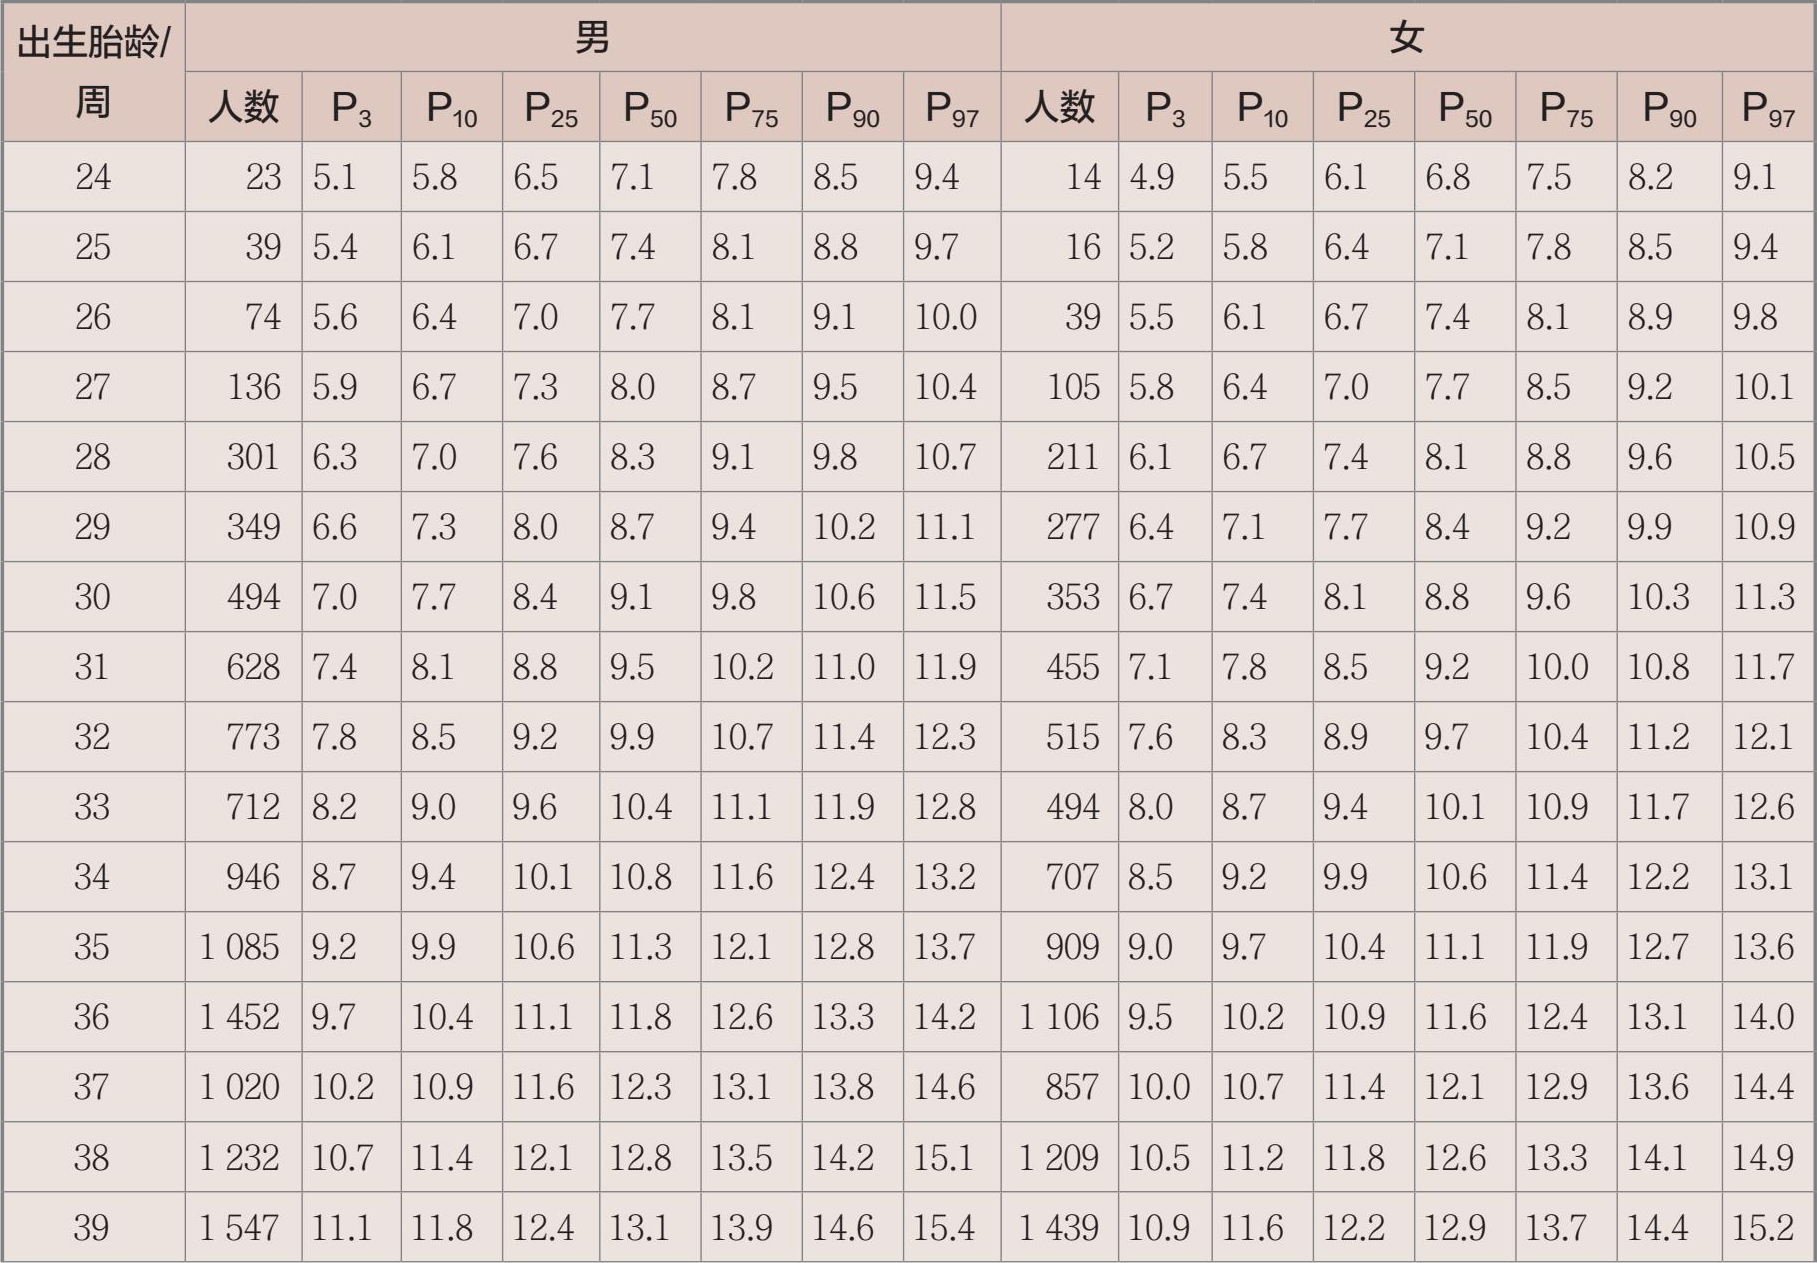Click female count 1 209 in week 38
Screen dimensions: 1817x1263
pos(1059,1157)
